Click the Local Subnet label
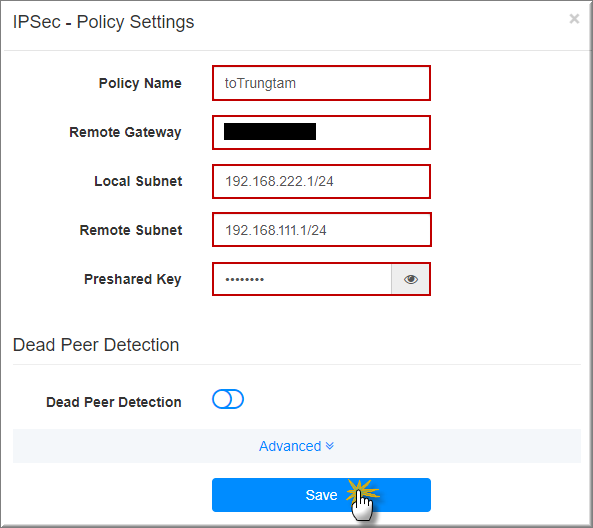This screenshot has height=528, width=593. pos(138,181)
